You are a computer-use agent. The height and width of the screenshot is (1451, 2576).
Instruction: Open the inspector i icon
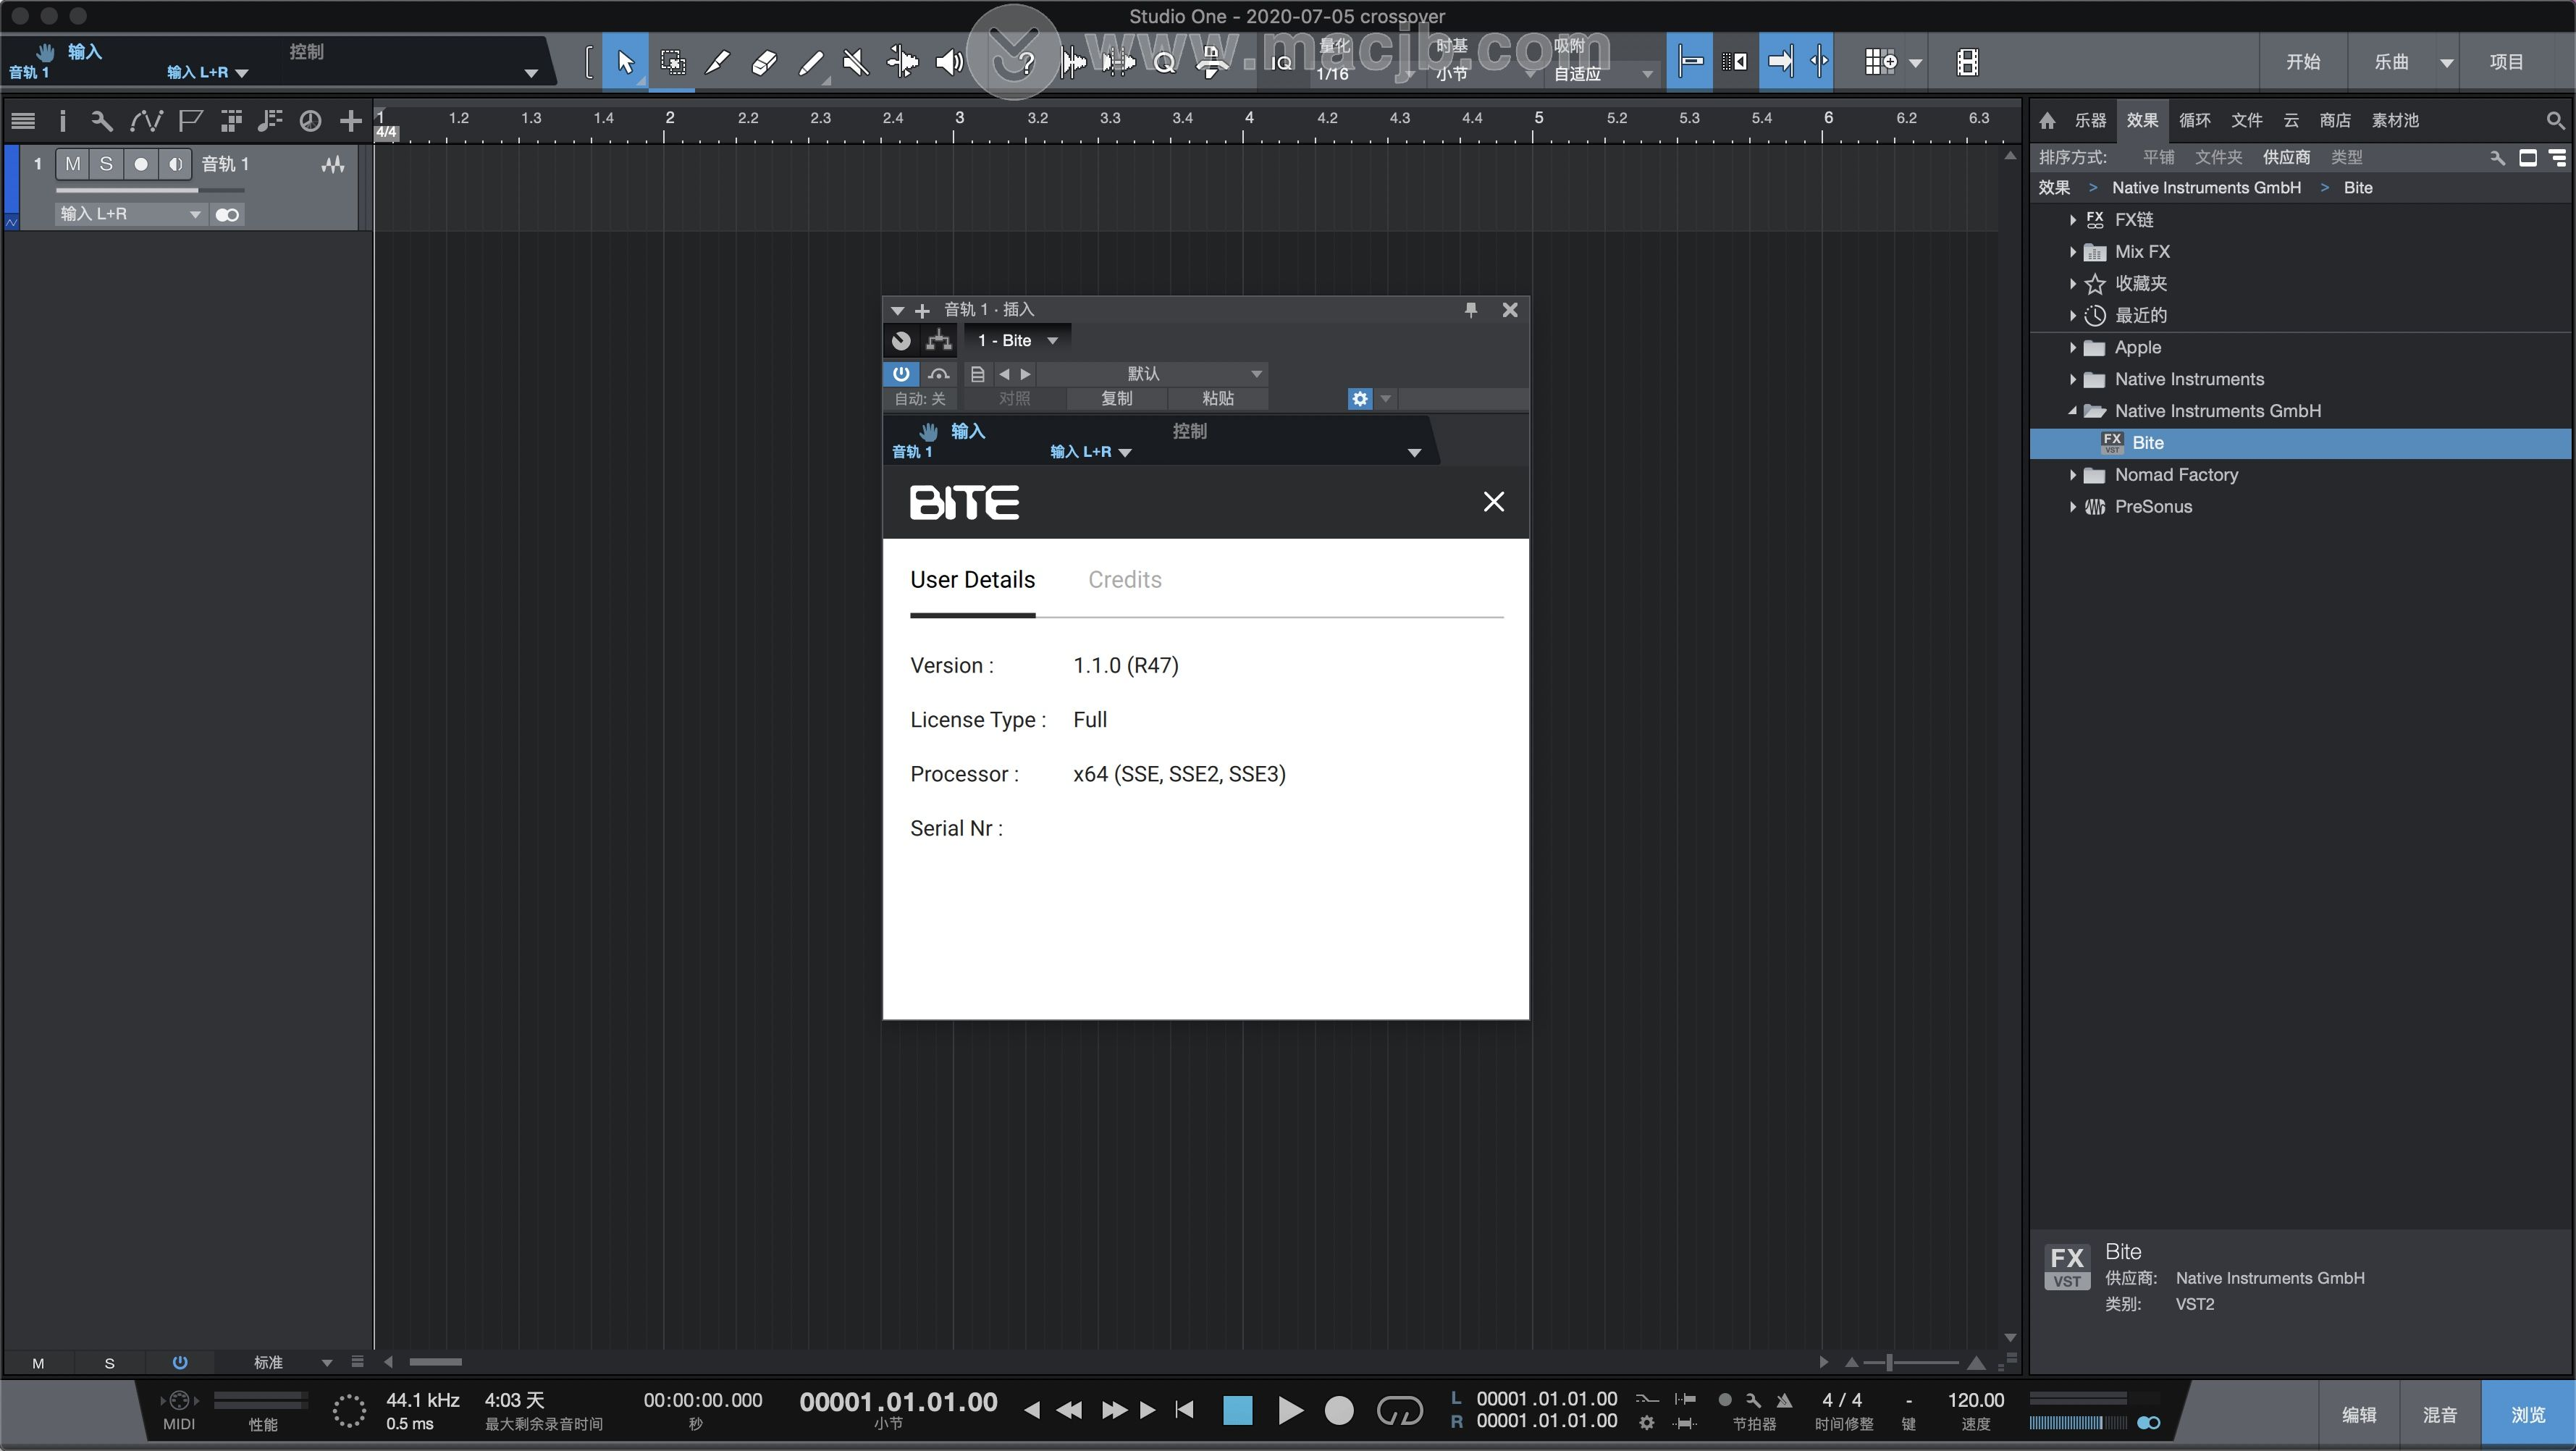(62, 121)
